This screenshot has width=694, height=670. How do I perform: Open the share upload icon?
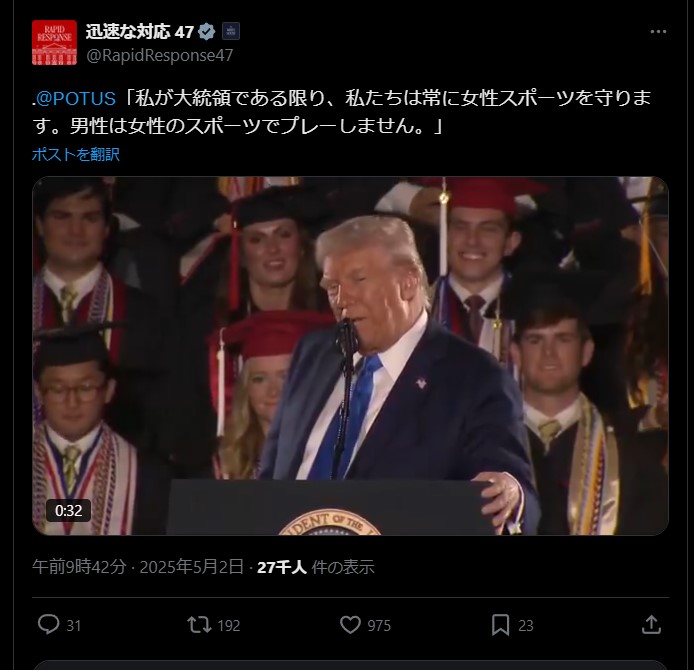[x=651, y=625]
